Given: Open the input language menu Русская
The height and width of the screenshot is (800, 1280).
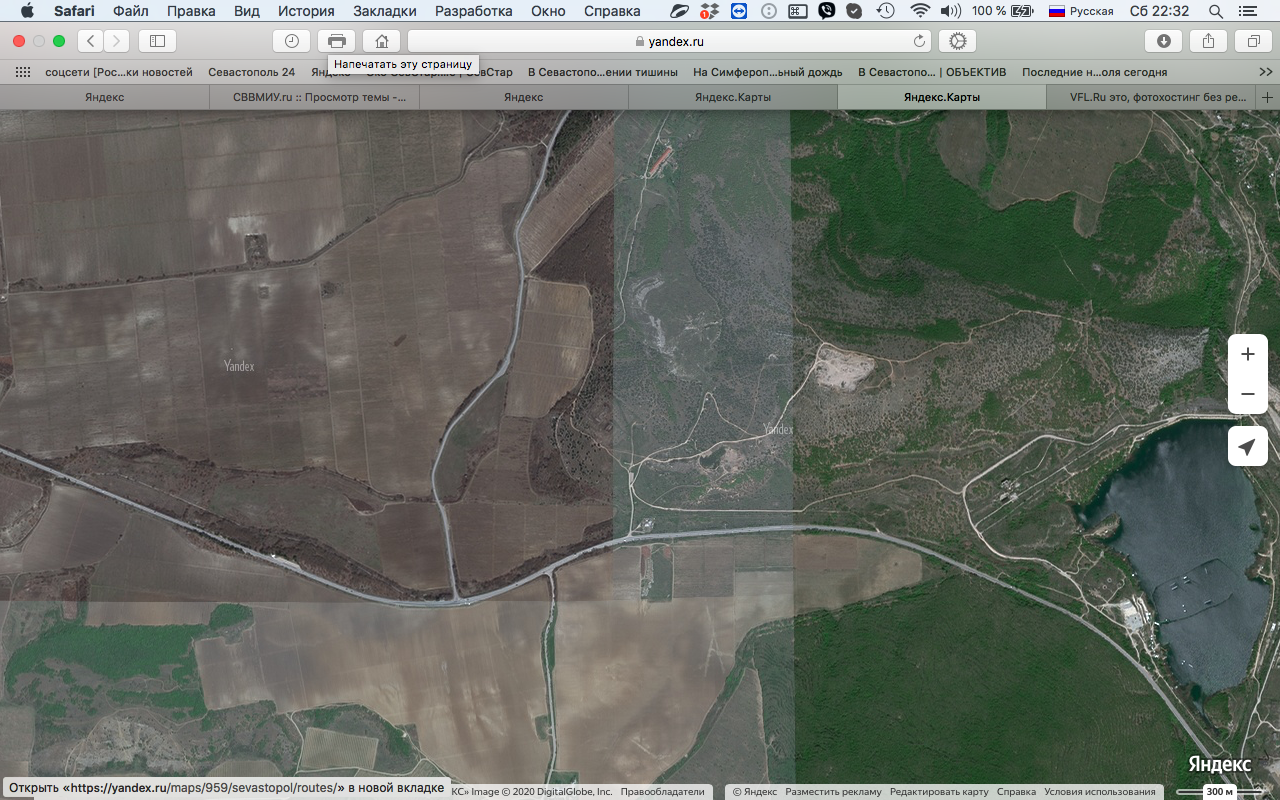Looking at the screenshot, I should tap(1081, 11).
